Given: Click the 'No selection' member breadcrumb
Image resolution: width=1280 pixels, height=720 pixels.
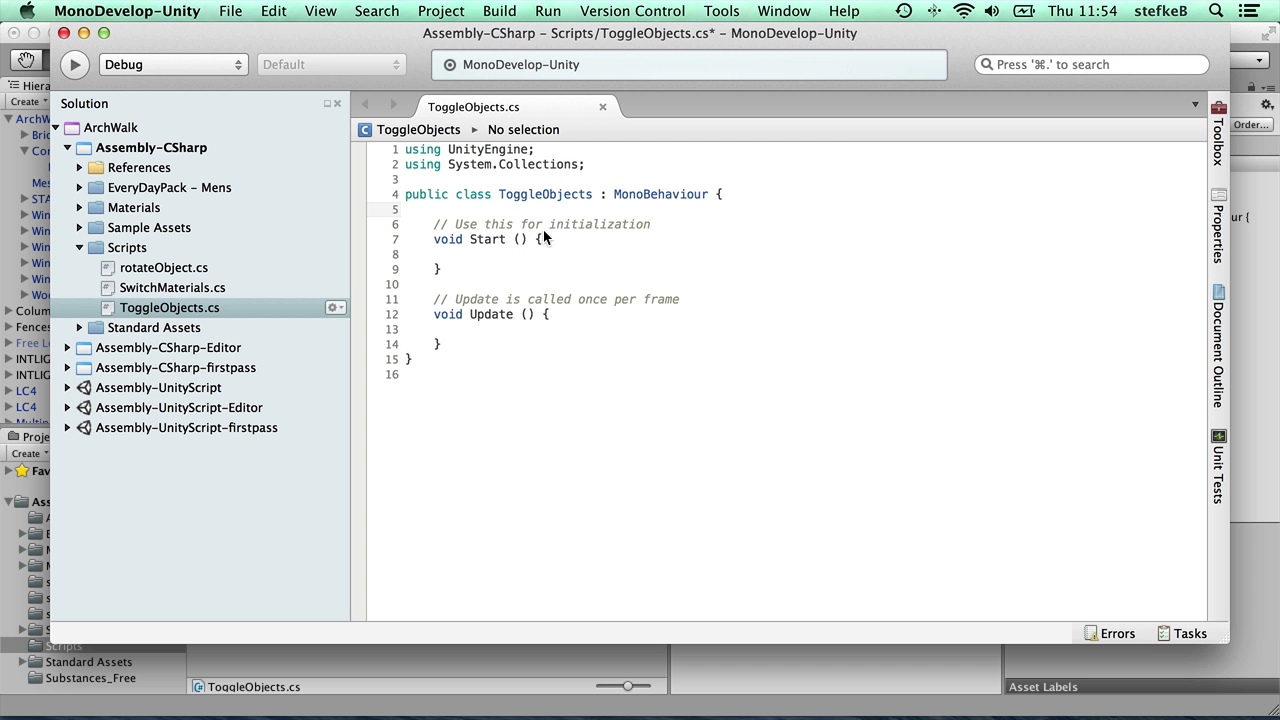Looking at the screenshot, I should (x=523, y=130).
